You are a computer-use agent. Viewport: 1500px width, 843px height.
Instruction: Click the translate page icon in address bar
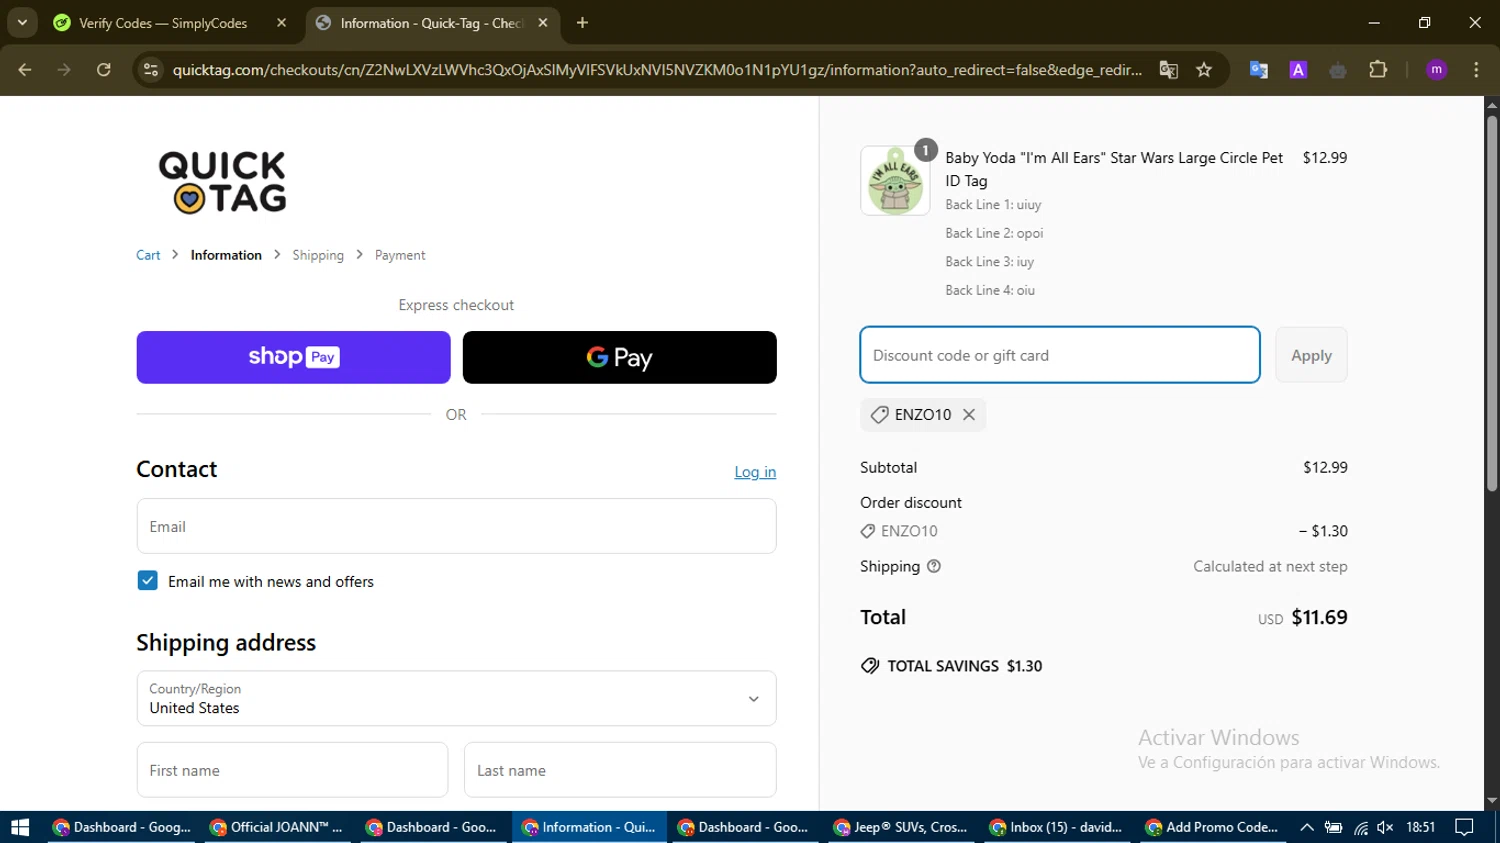(x=1168, y=70)
